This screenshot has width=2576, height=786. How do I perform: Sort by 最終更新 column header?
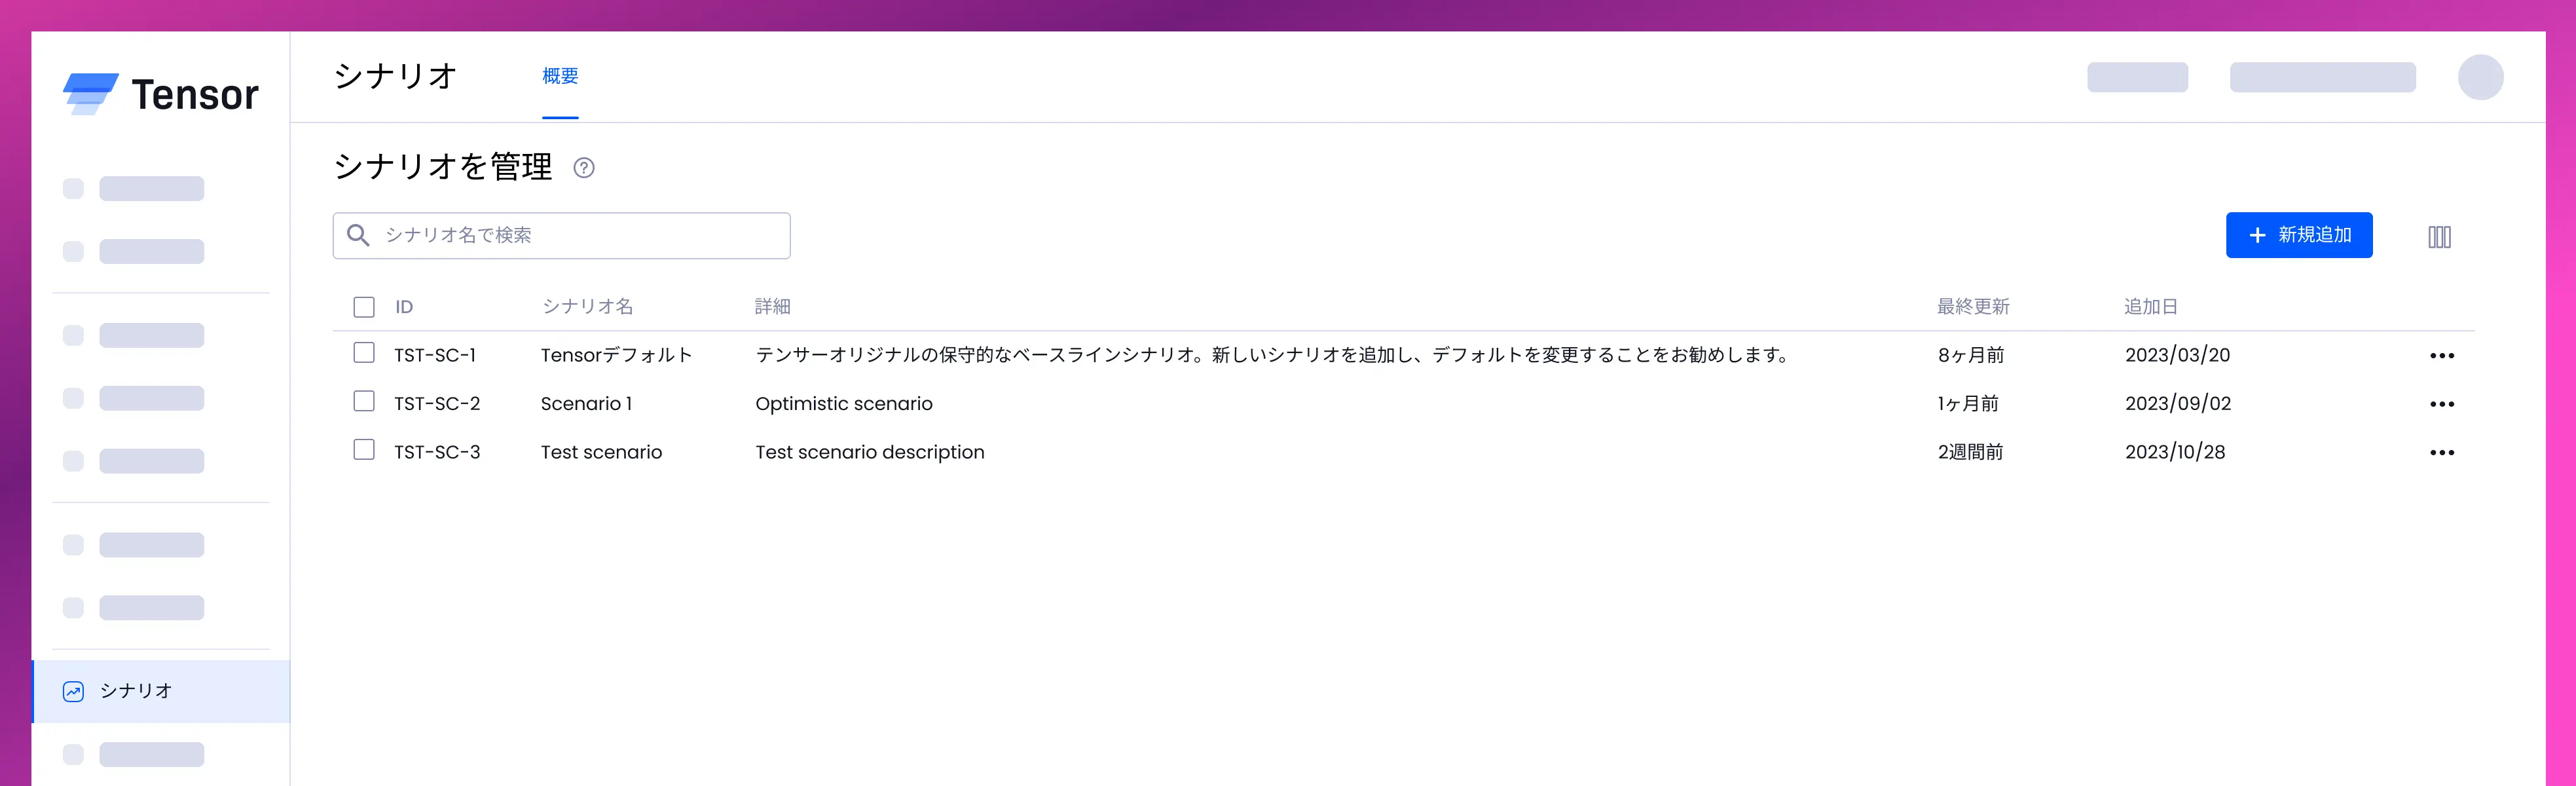point(1973,306)
